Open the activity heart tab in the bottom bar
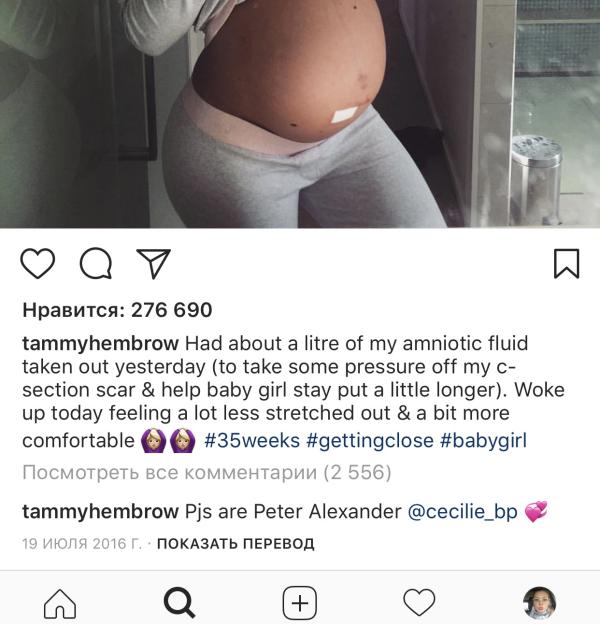This screenshot has width=600, height=624. click(419, 603)
